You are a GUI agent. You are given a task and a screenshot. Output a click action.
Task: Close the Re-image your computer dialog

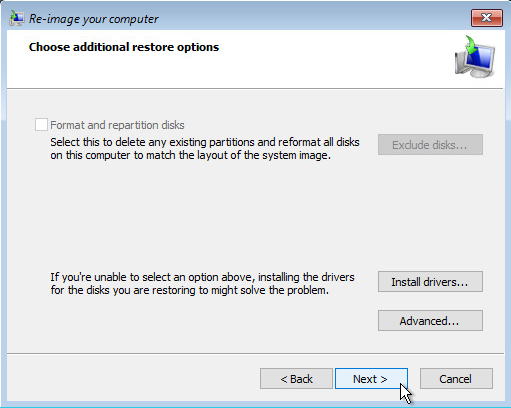click(x=487, y=18)
